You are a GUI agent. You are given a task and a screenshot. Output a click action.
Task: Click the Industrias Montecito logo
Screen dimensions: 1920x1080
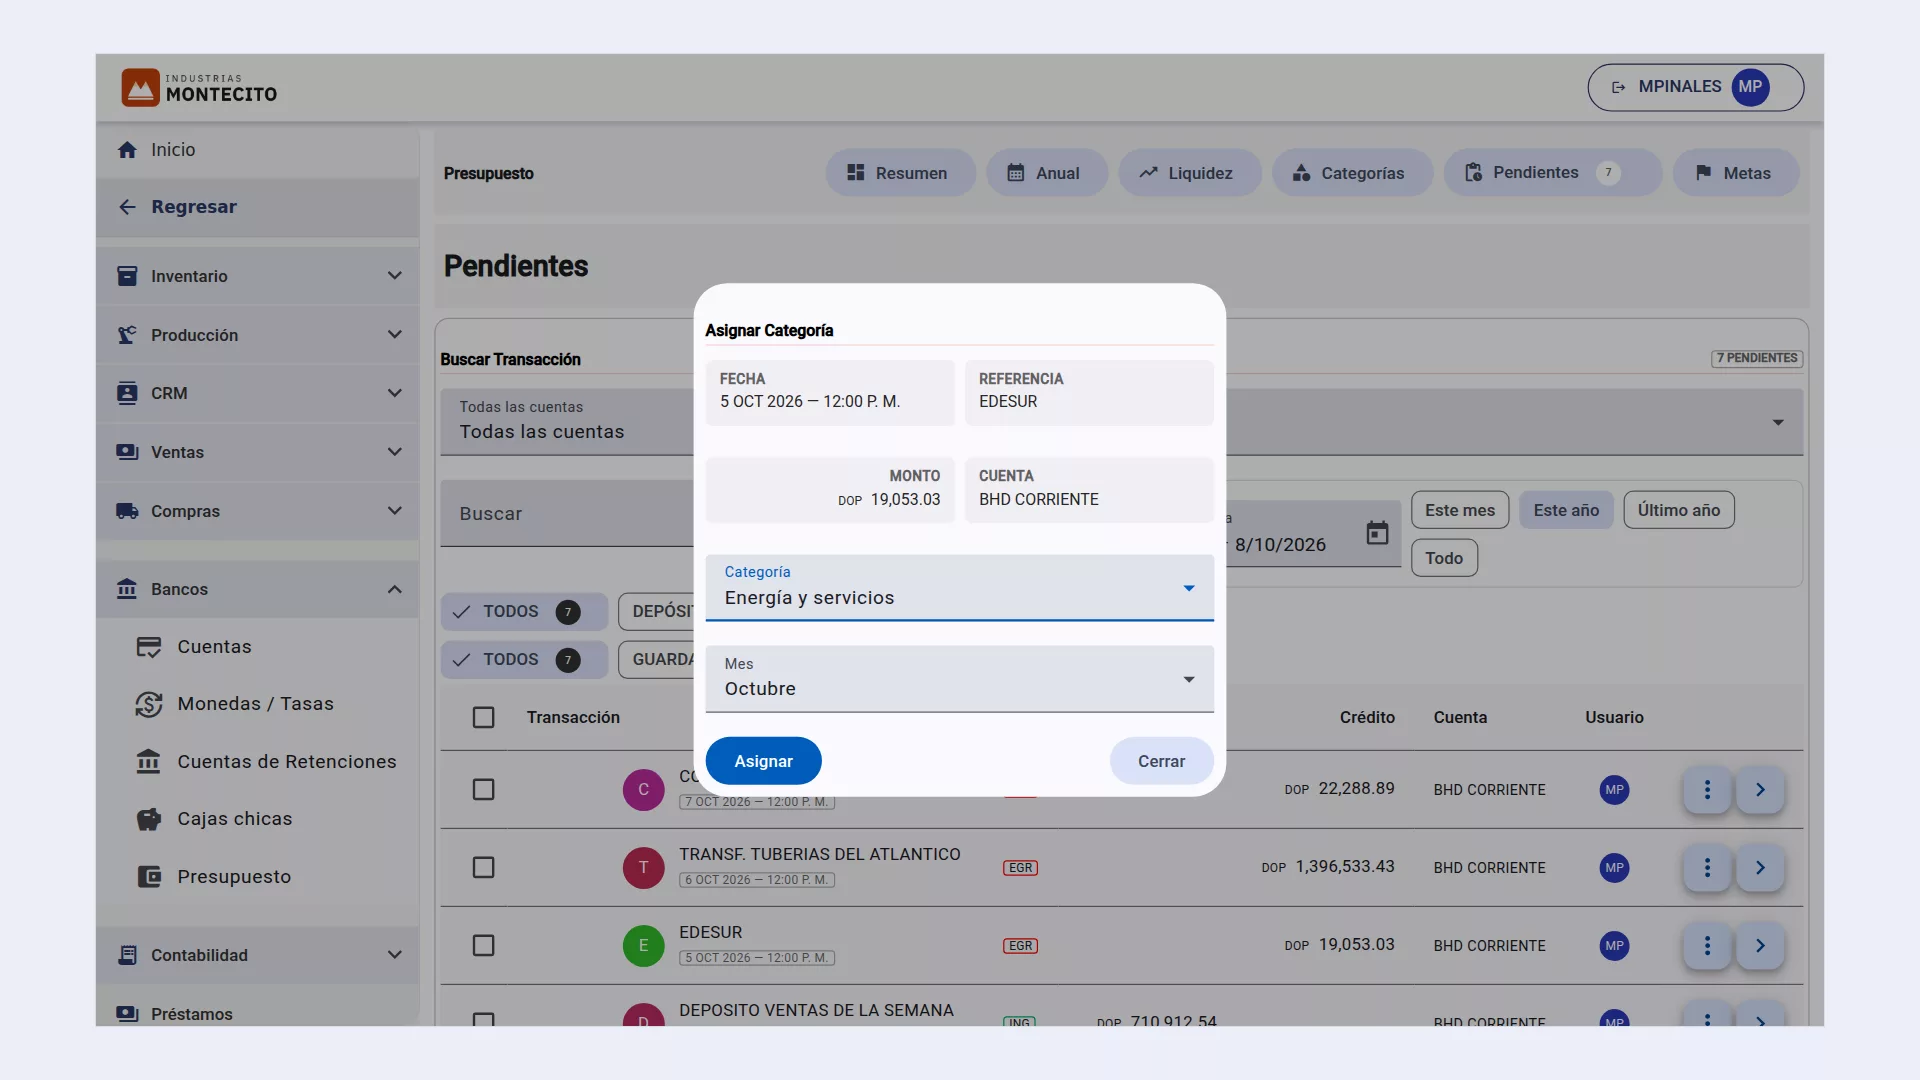click(200, 88)
